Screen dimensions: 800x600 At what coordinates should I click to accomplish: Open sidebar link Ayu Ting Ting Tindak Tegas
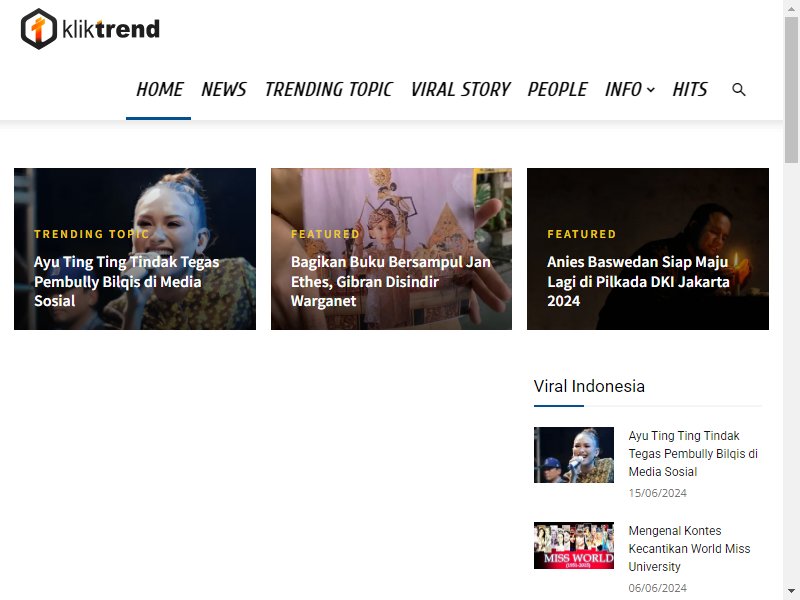click(693, 454)
